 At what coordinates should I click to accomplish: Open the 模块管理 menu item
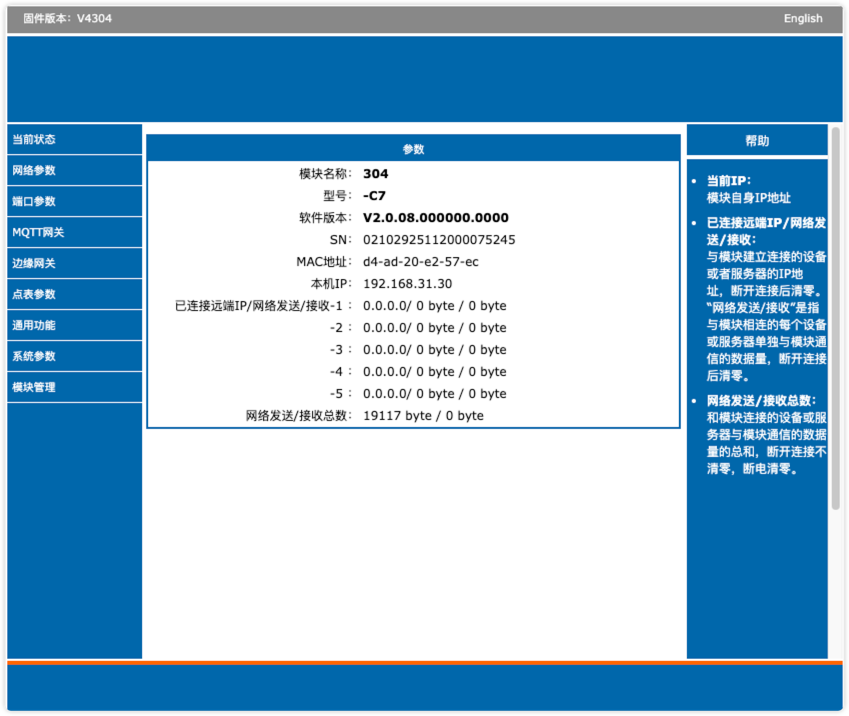(75, 387)
